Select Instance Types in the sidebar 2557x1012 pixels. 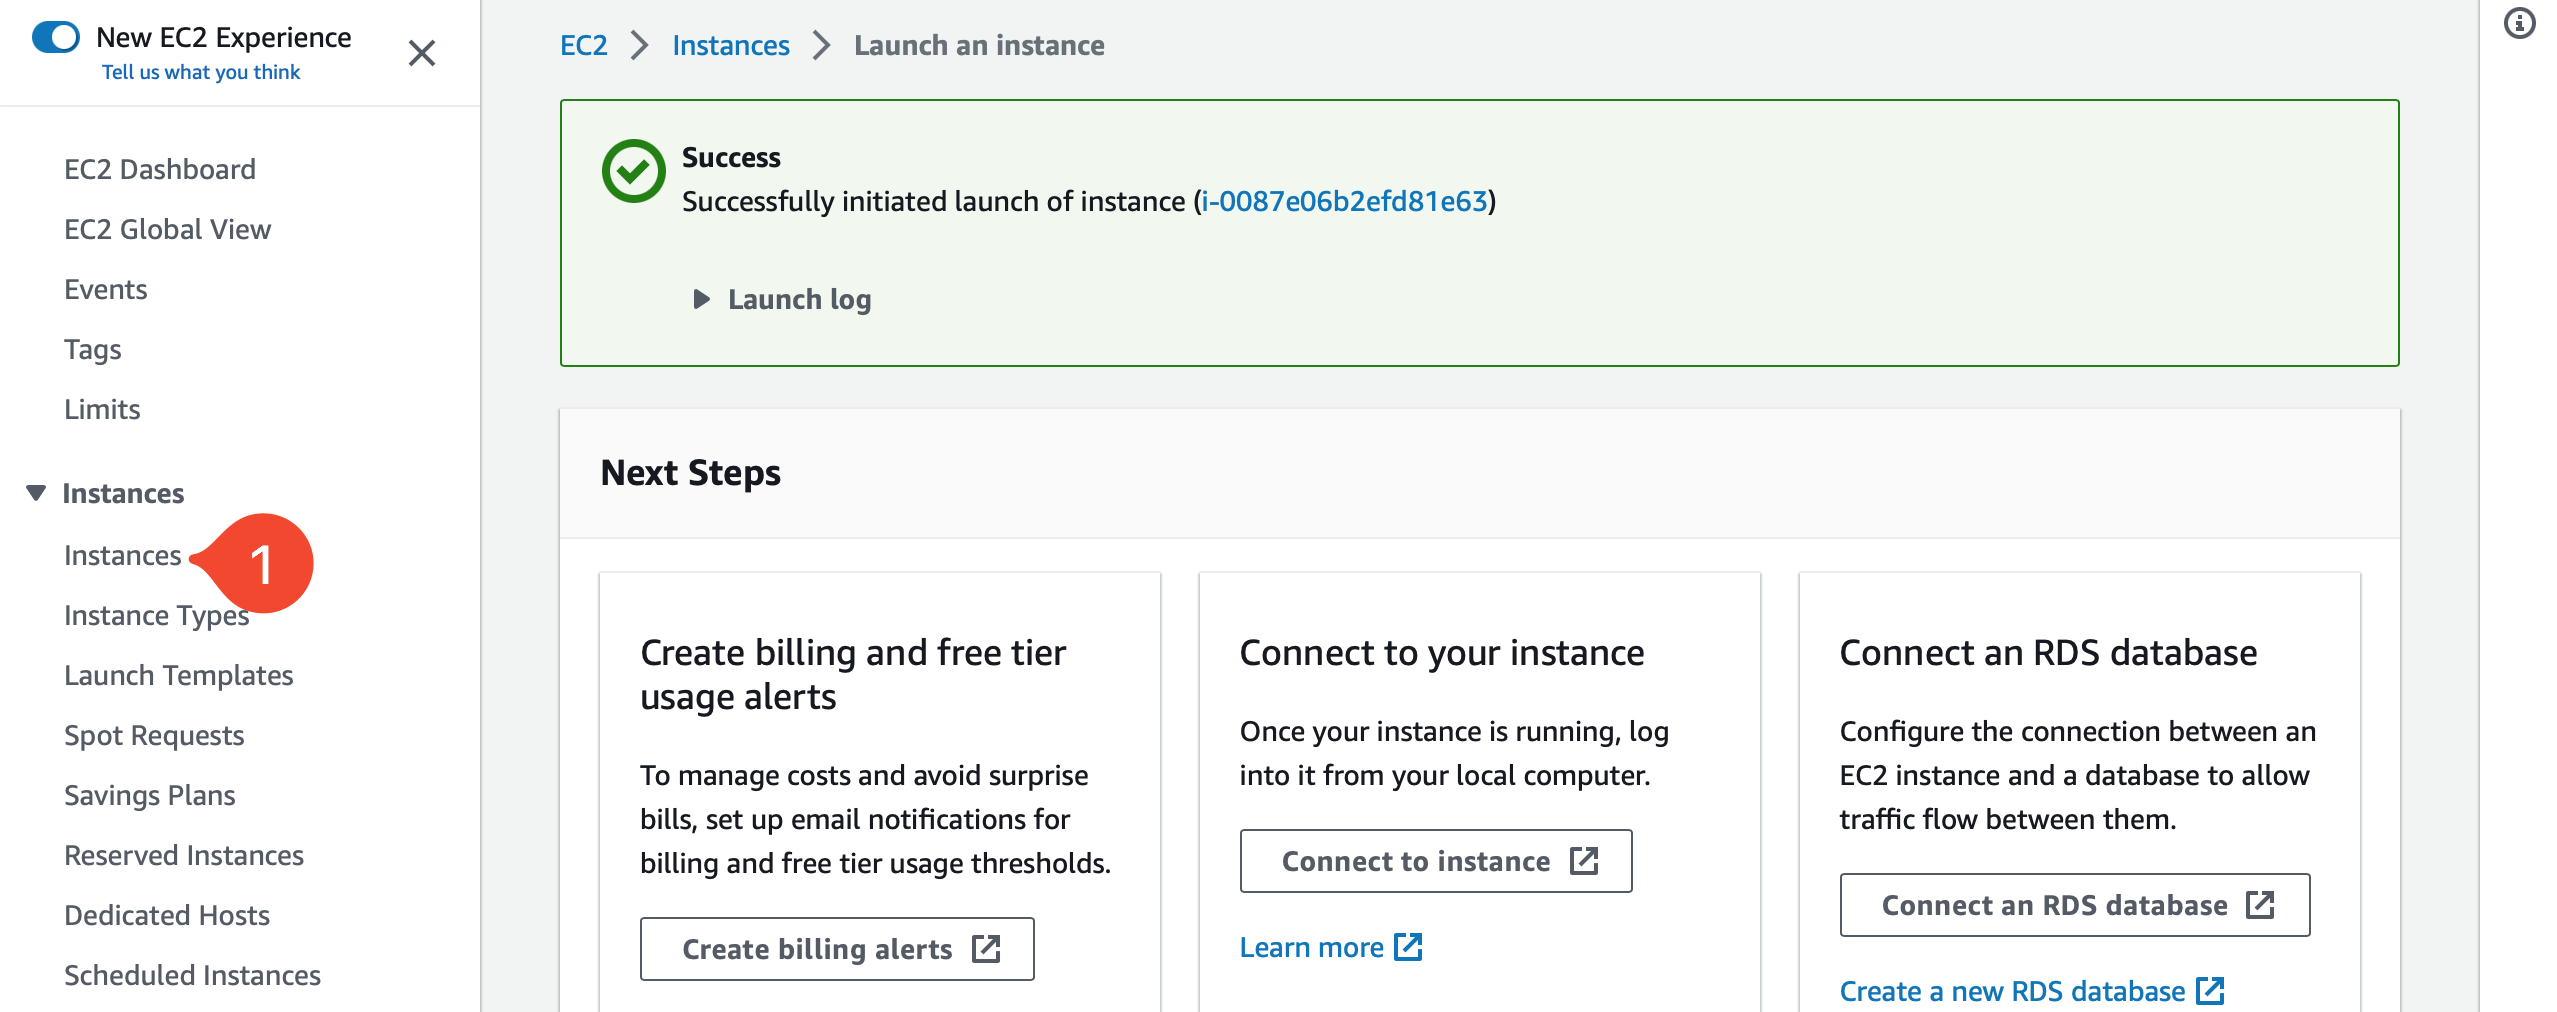click(156, 615)
